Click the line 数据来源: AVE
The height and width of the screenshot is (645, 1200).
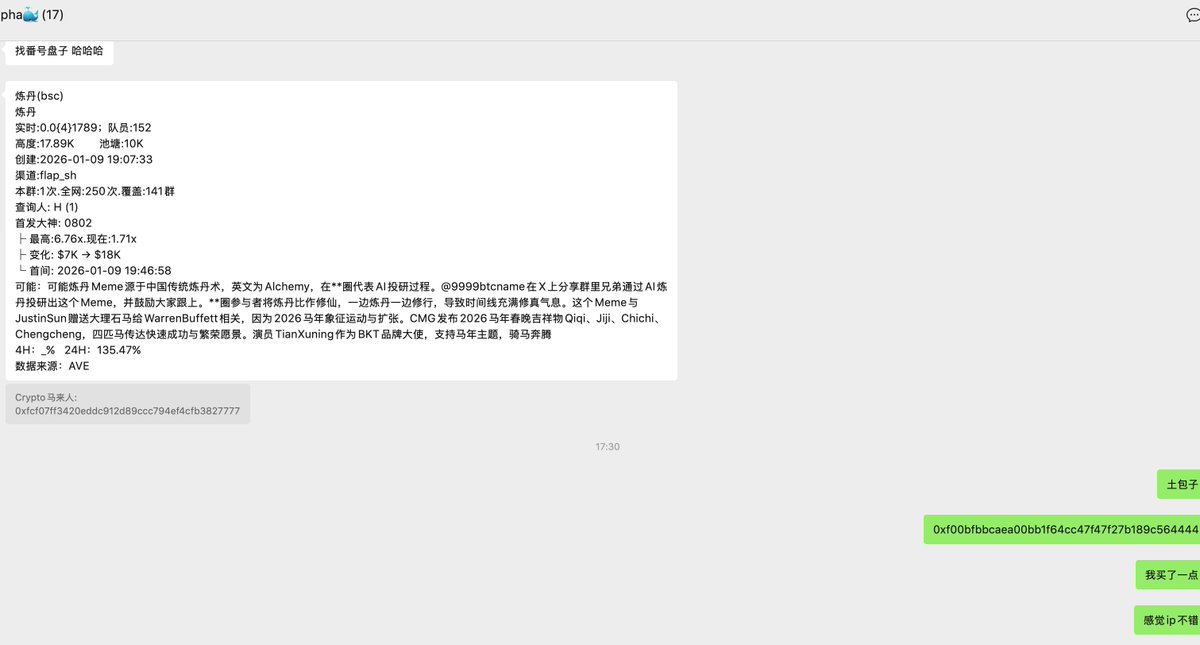pos(52,366)
